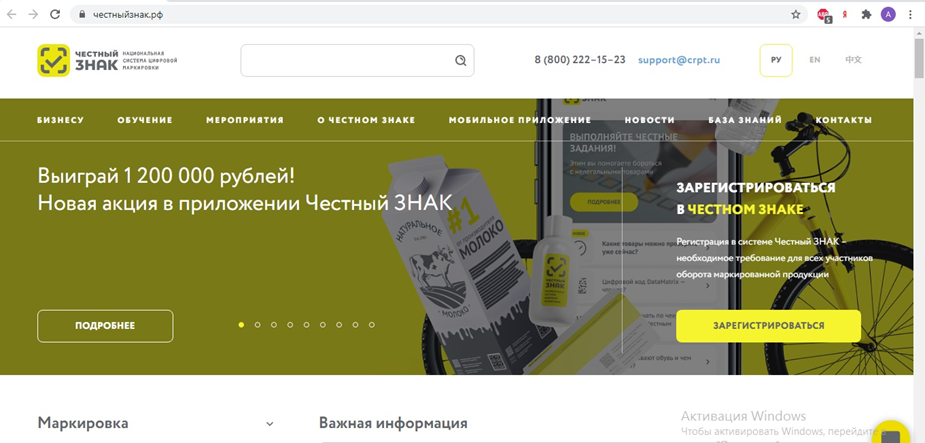Open the ОБУЧЕНИЕ navigation menu

click(145, 120)
